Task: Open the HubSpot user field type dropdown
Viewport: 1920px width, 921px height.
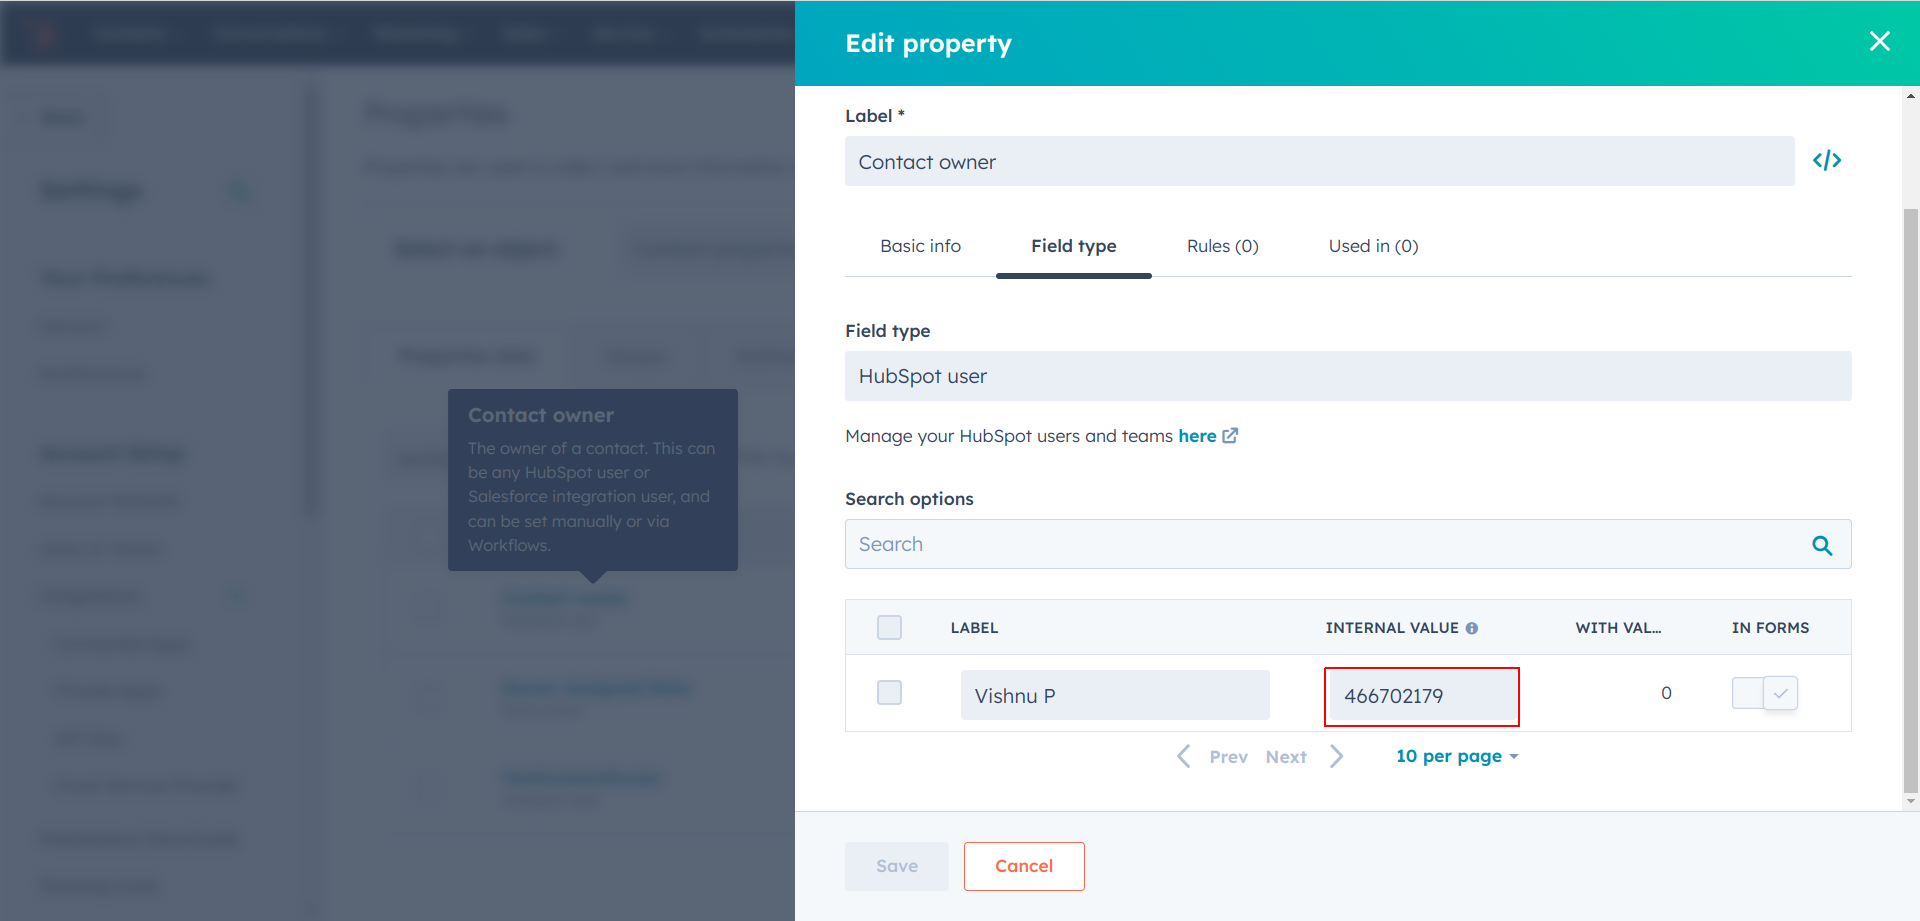Action: (x=1347, y=376)
